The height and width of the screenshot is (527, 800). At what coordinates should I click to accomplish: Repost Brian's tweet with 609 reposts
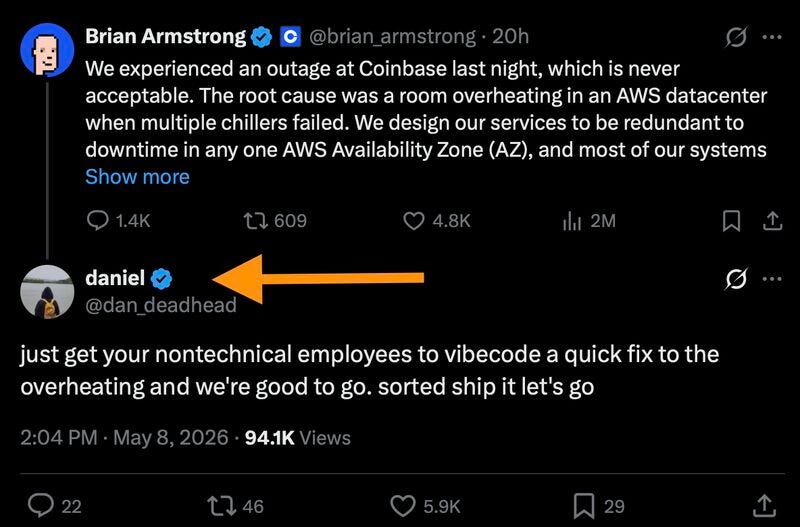pyautogui.click(x=274, y=221)
